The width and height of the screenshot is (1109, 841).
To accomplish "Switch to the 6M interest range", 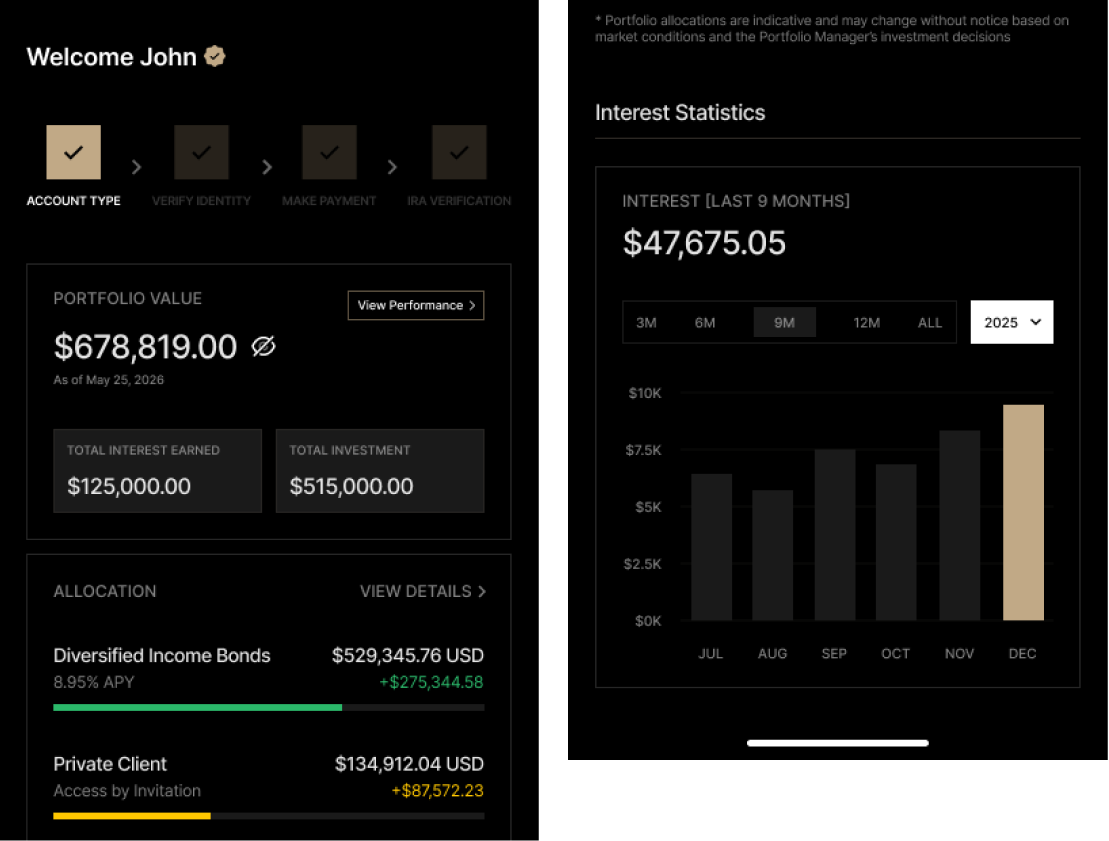I will coord(705,323).
